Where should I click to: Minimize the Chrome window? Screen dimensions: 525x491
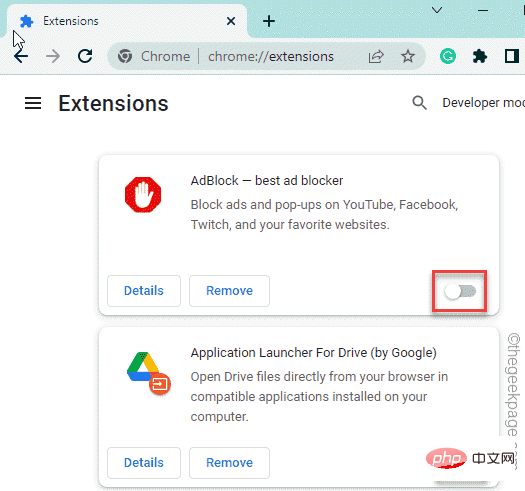coord(483,10)
